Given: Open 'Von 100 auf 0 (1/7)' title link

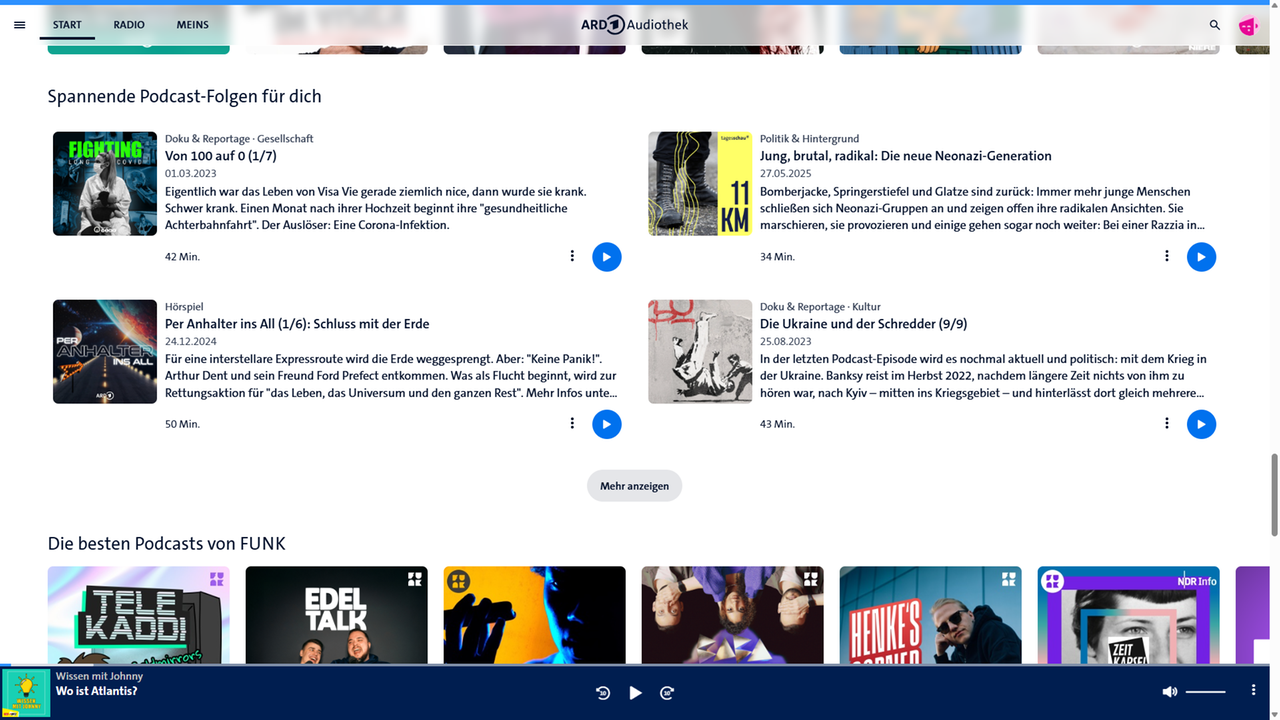Looking at the screenshot, I should (221, 156).
